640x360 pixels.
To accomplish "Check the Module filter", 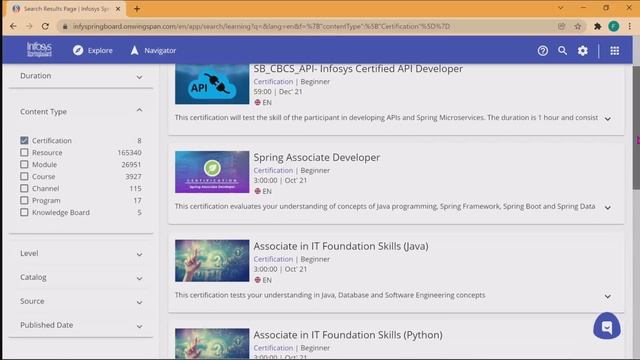I will pos(24,164).
